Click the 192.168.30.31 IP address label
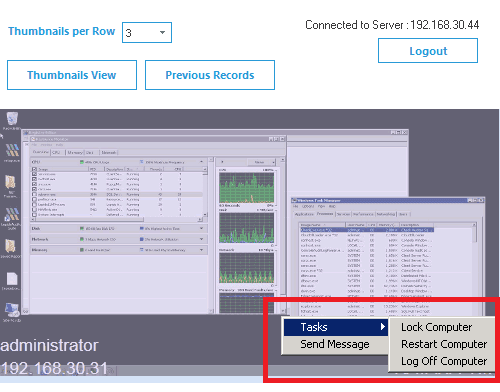Screen dimensions: 500x392 pyautogui.click(x=54, y=368)
